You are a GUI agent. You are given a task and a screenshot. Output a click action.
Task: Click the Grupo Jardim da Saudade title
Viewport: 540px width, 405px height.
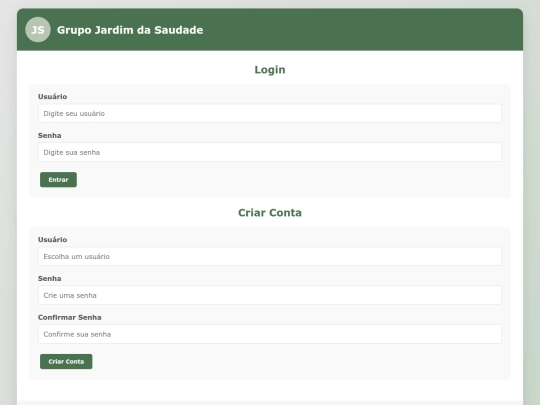pyautogui.click(x=130, y=30)
